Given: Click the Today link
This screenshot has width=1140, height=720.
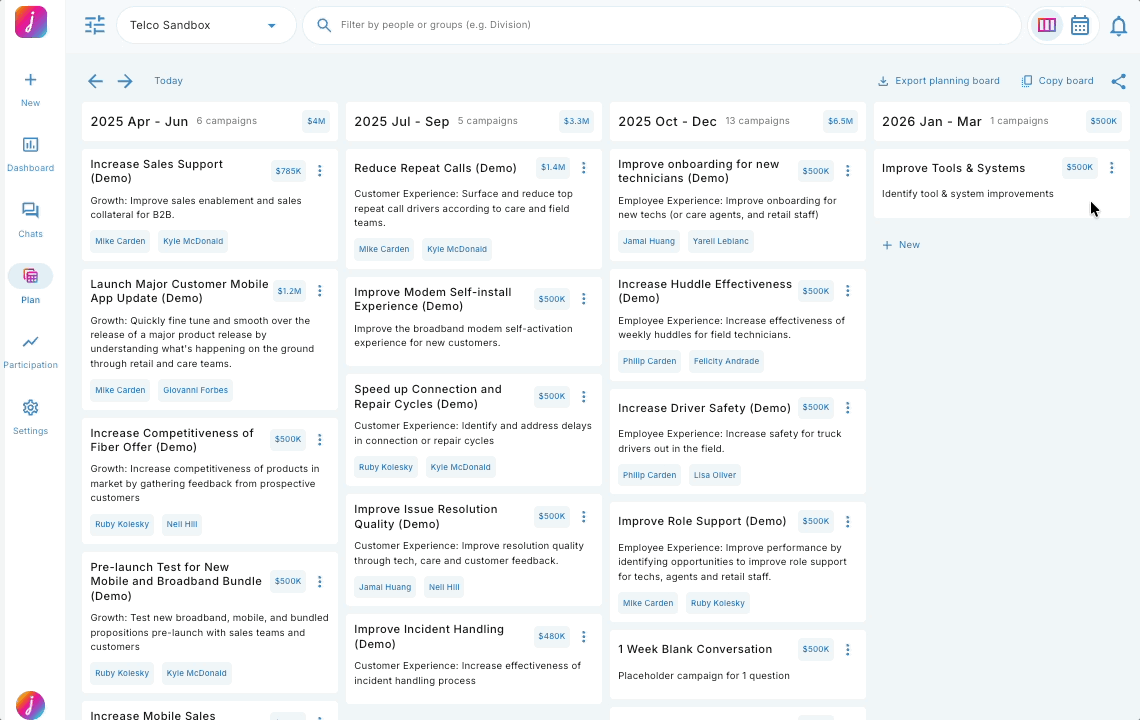Looking at the screenshot, I should point(168,81).
